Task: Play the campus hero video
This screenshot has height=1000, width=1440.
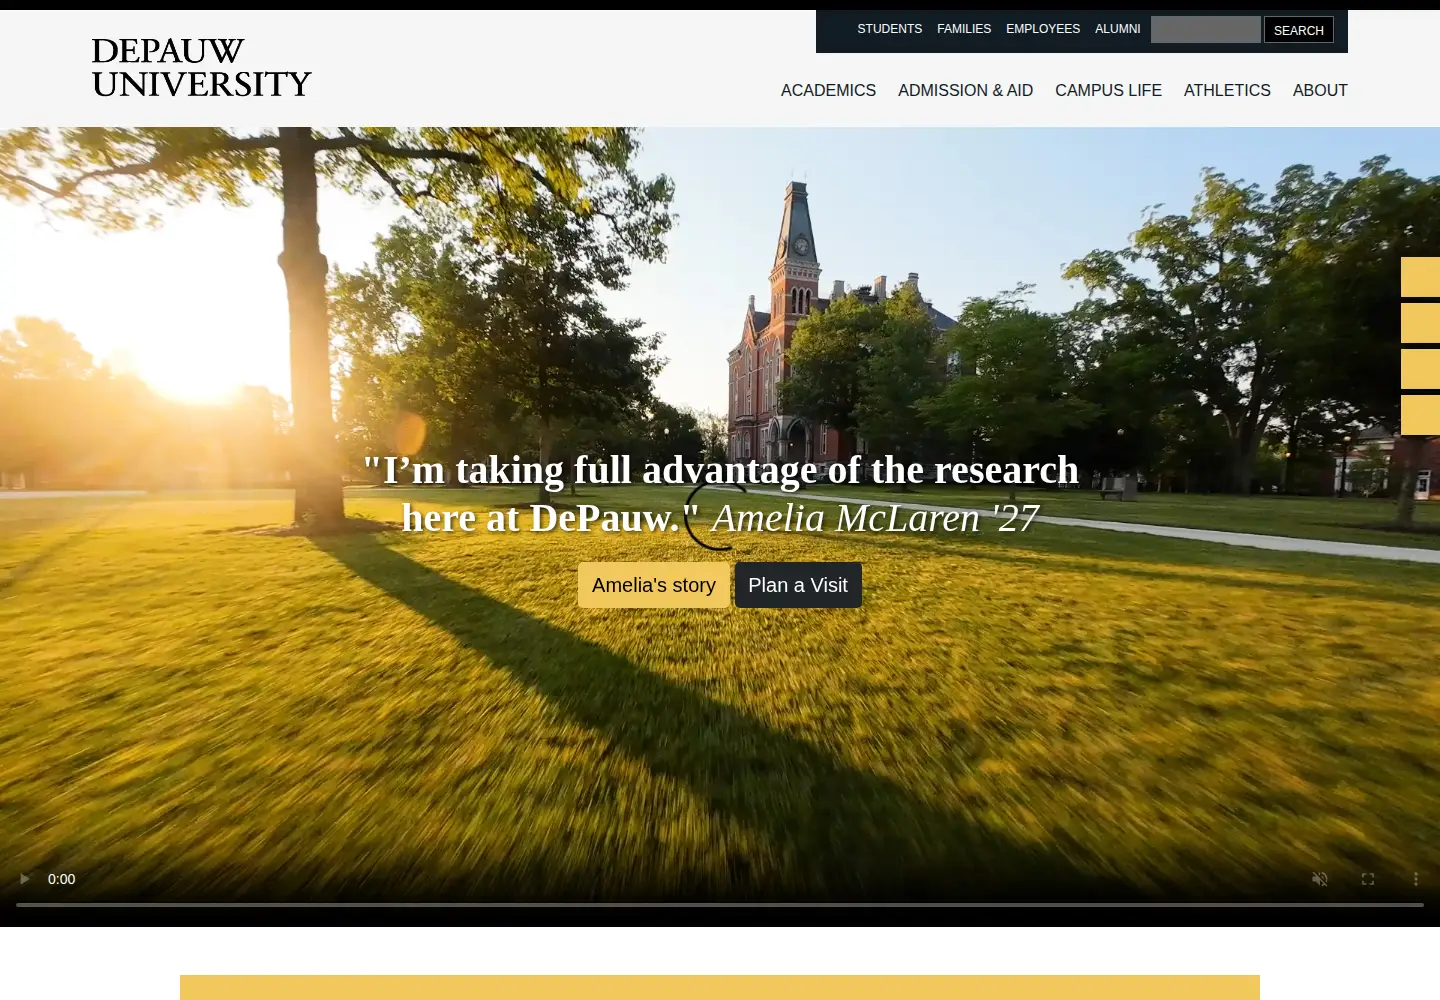Action: [24, 879]
